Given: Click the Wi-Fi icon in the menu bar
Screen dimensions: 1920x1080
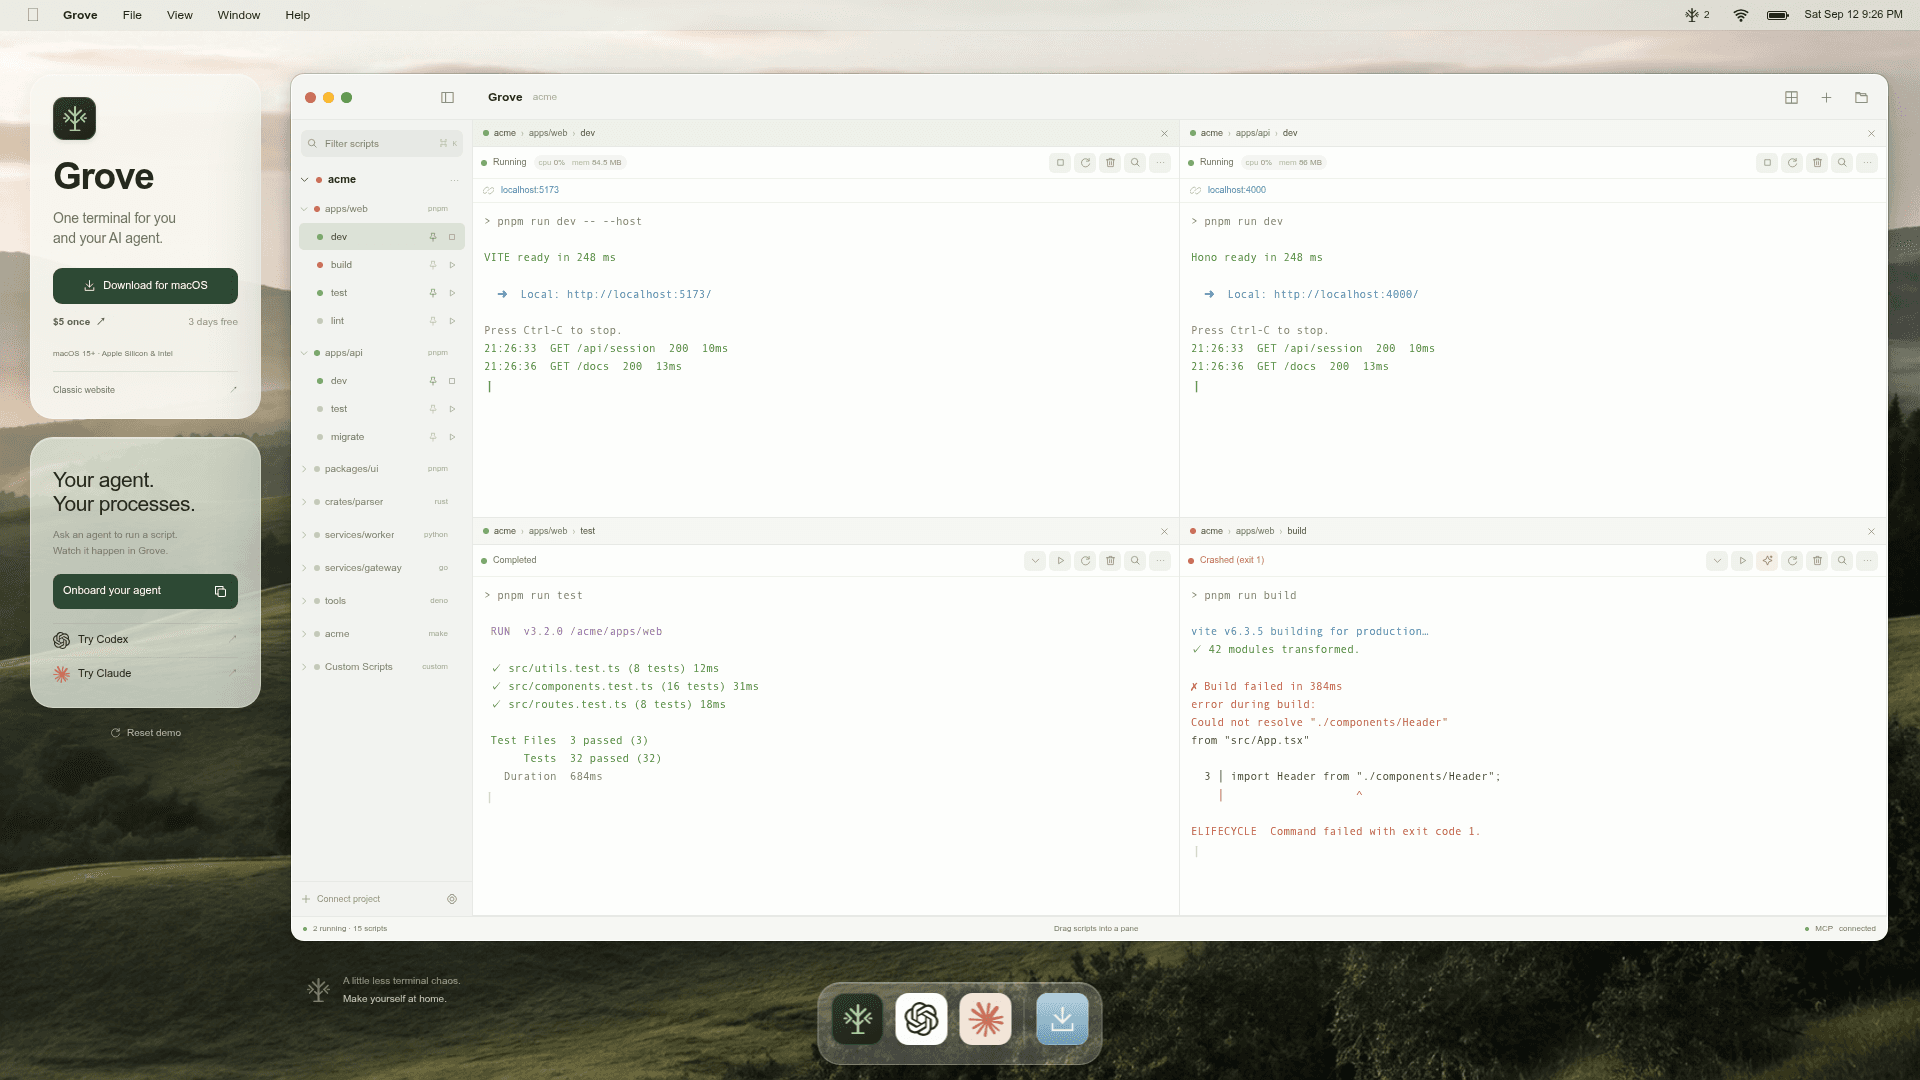Looking at the screenshot, I should pyautogui.click(x=1741, y=15).
